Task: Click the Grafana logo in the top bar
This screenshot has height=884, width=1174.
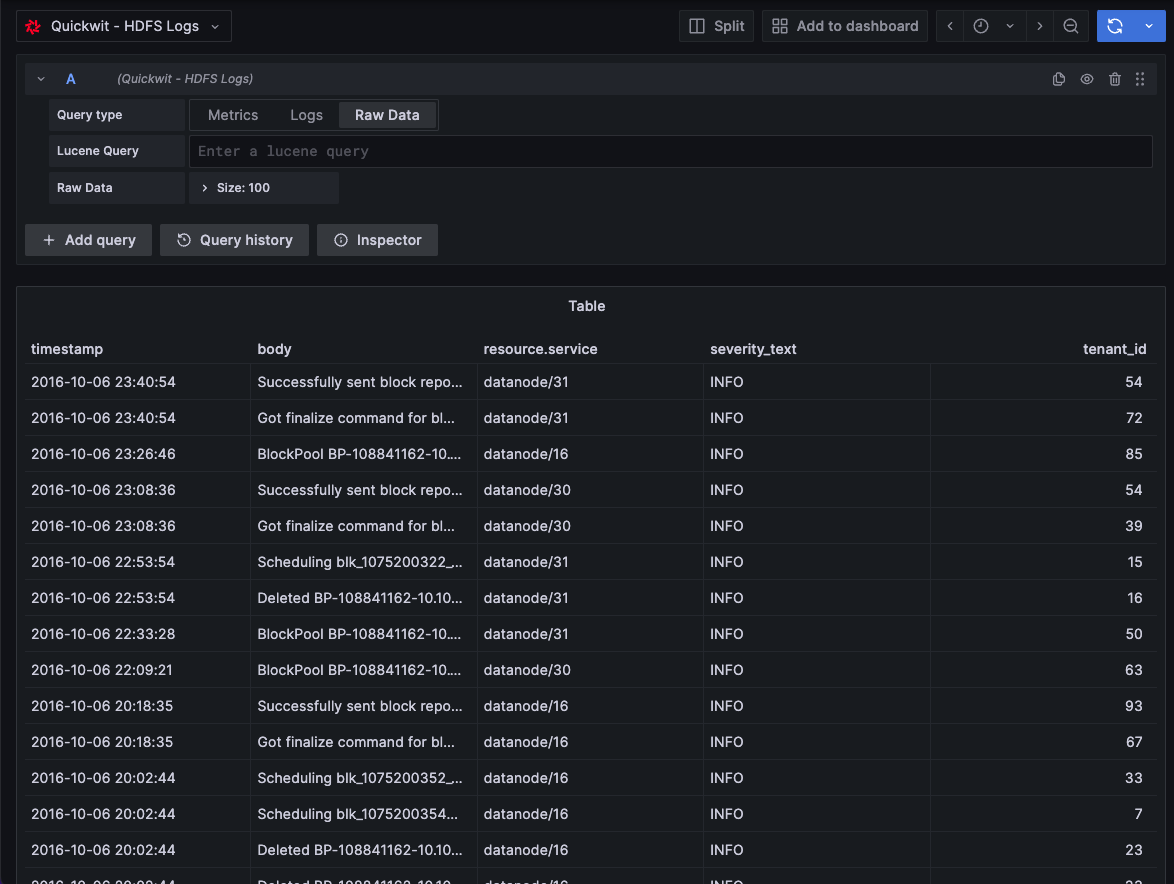Action: tap(32, 26)
